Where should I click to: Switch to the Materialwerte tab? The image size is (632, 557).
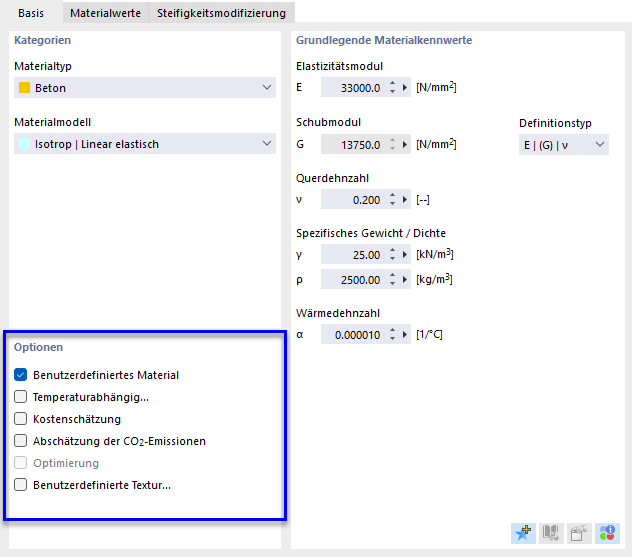106,13
